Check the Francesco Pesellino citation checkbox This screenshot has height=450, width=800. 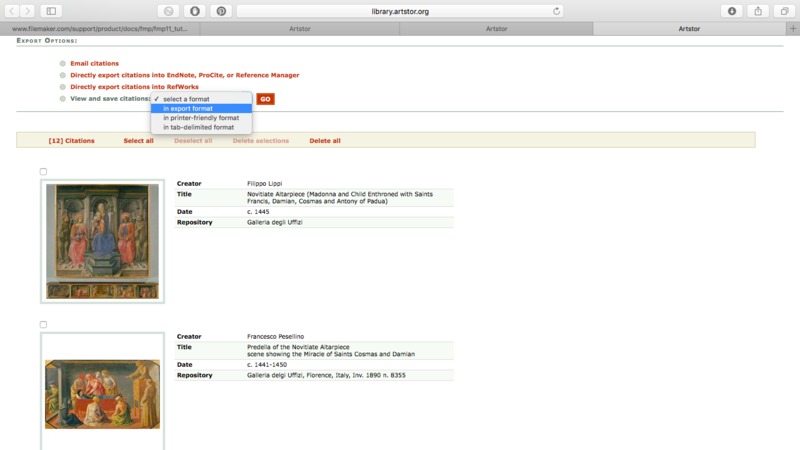click(43, 324)
